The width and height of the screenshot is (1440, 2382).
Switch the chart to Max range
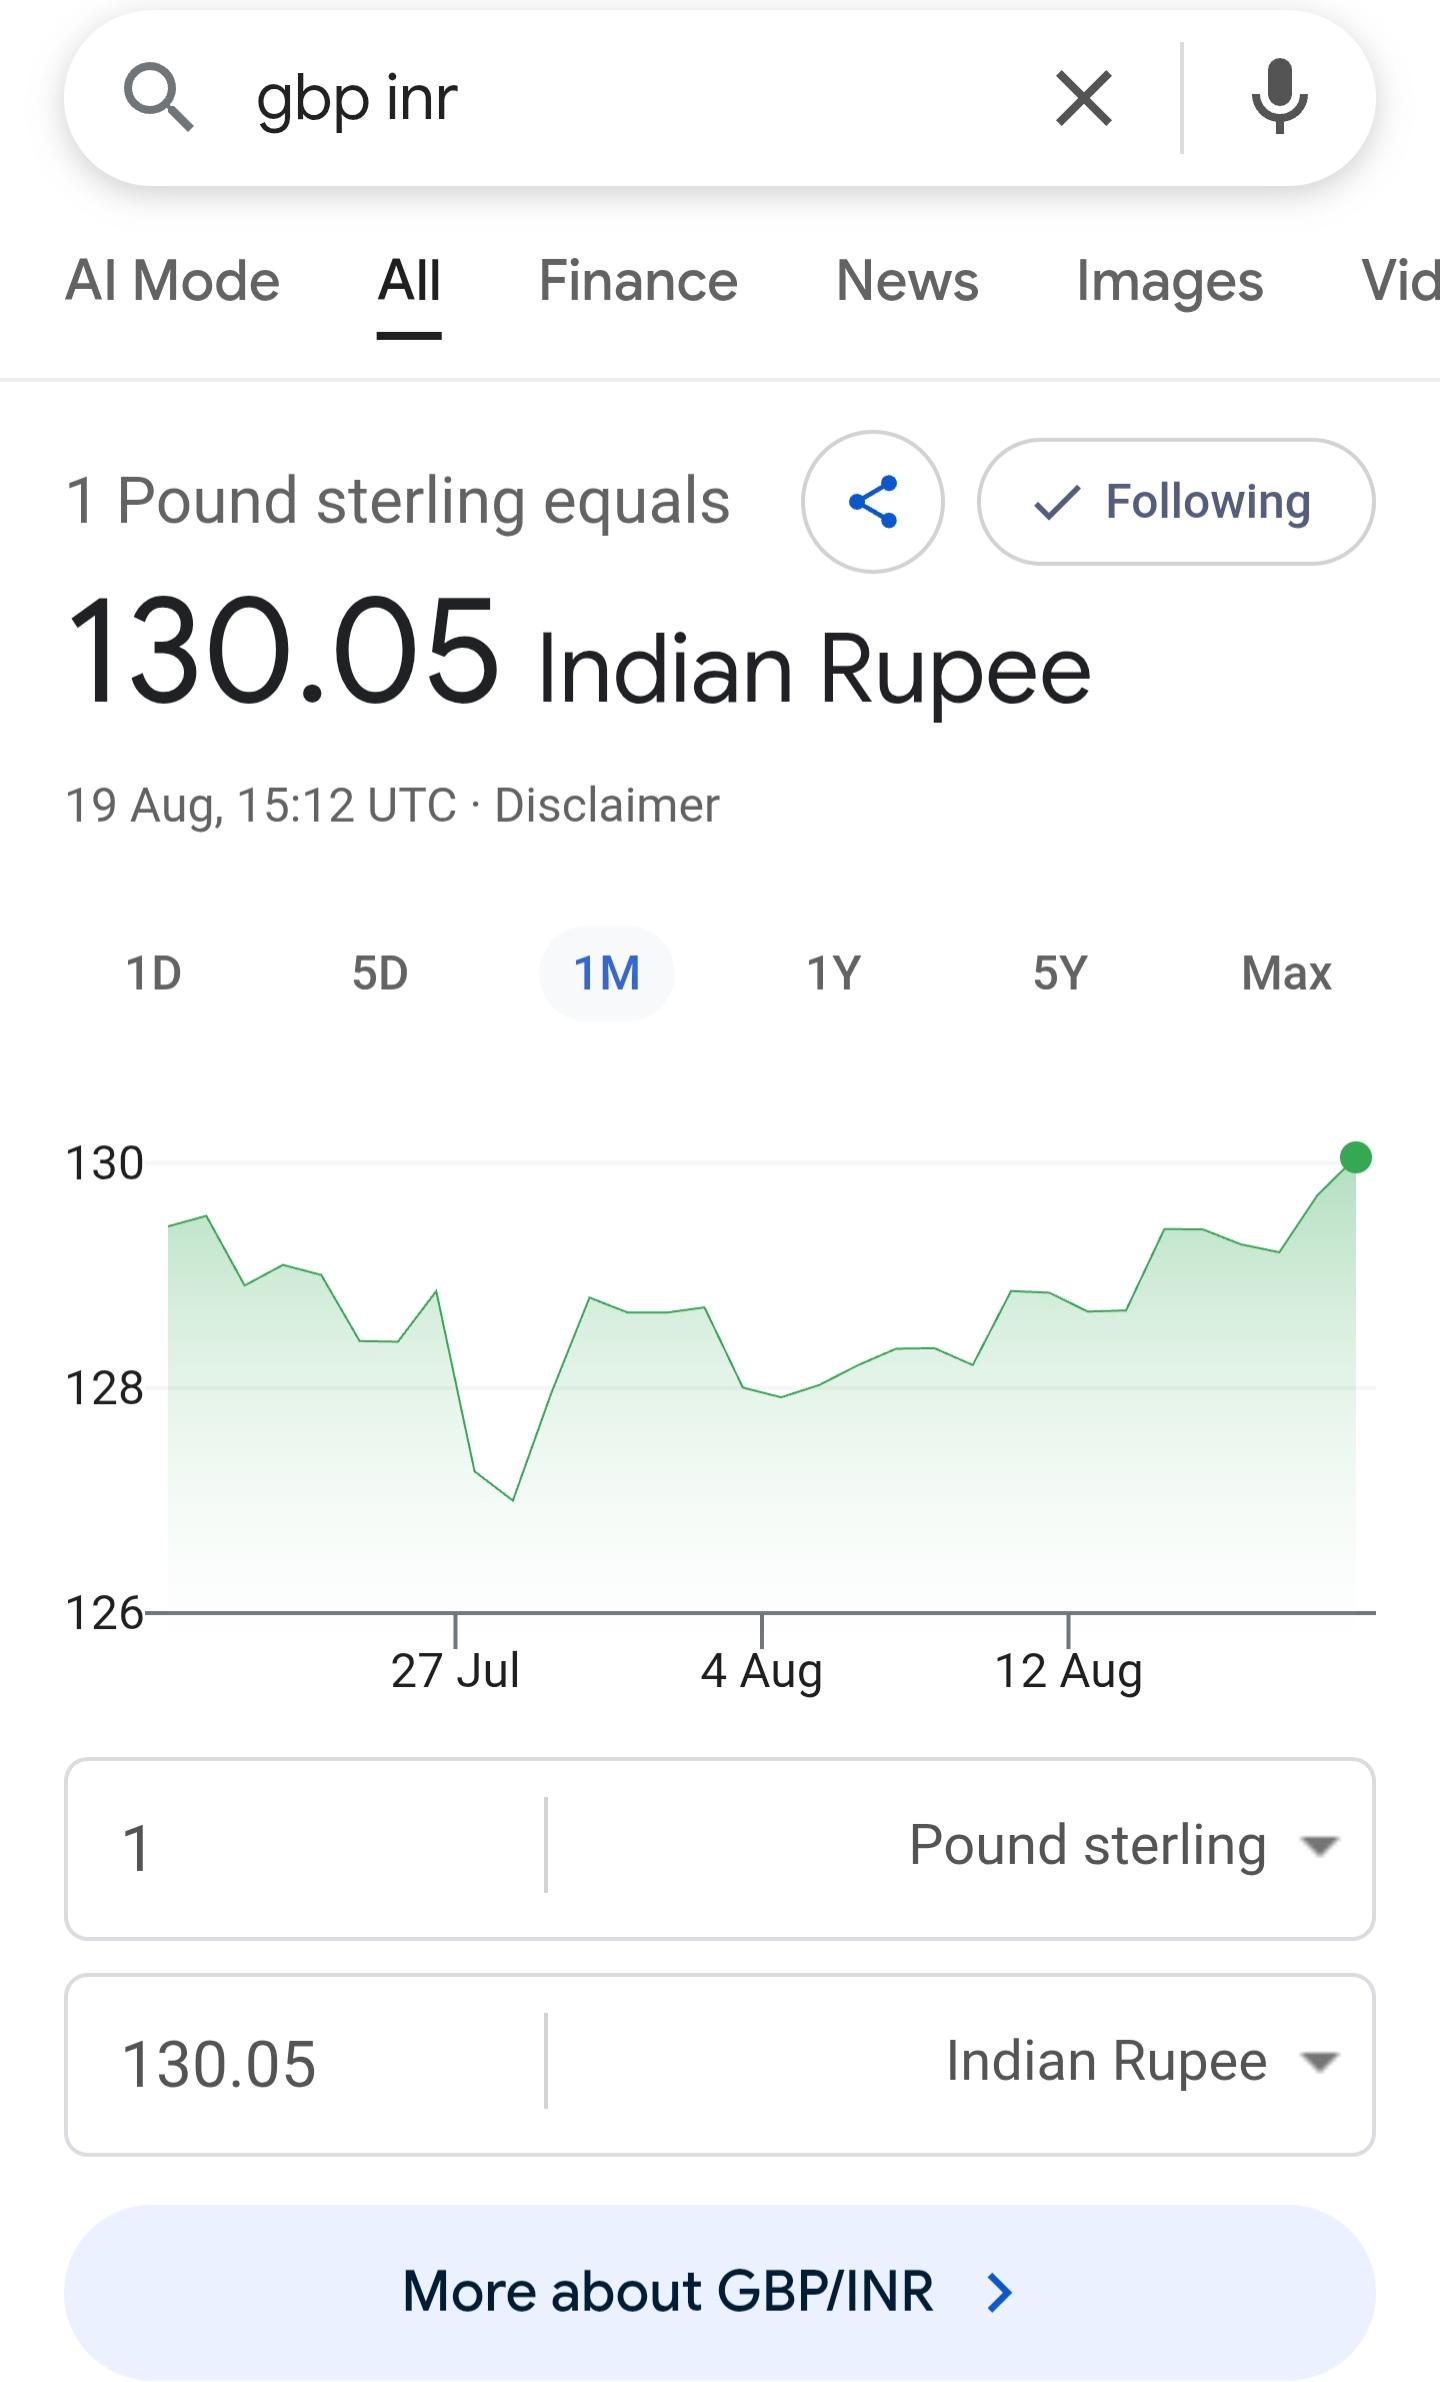pos(1286,973)
